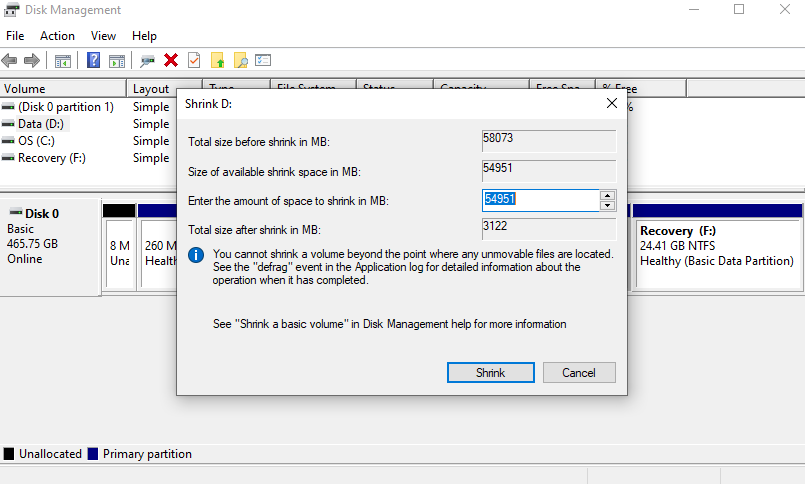Click the red X Delete icon

tap(171, 60)
